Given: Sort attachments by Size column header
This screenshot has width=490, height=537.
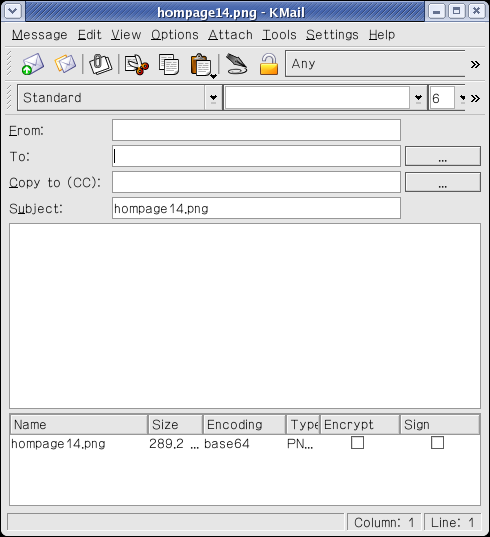Looking at the screenshot, I should [x=176, y=425].
